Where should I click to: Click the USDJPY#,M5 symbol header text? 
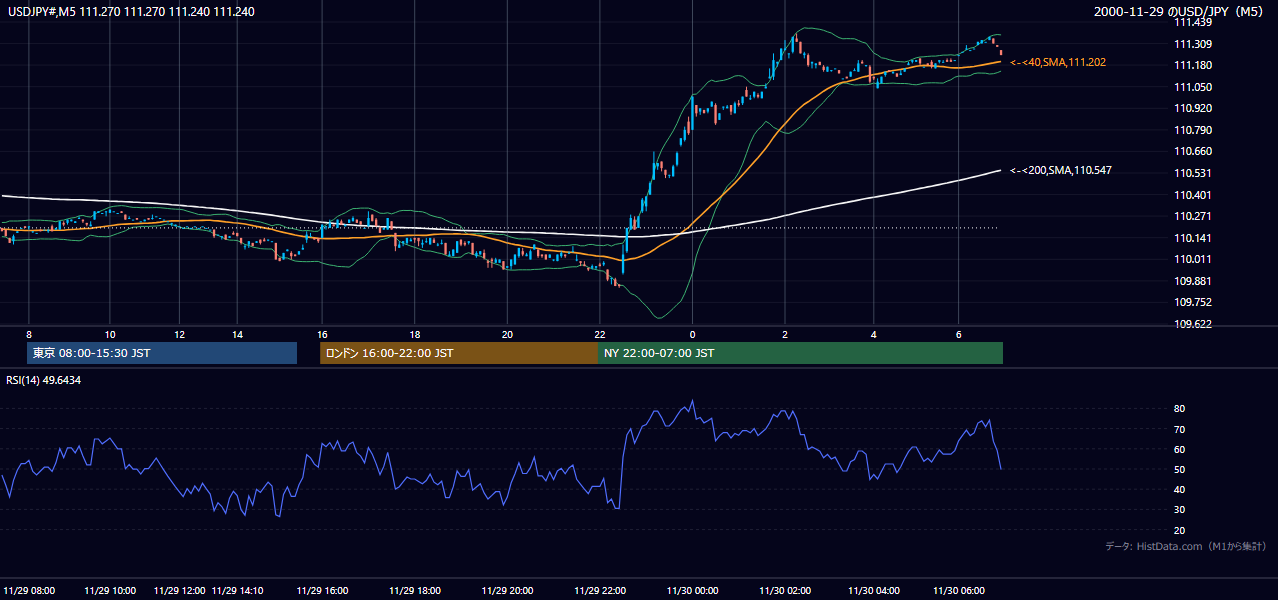tap(129, 12)
